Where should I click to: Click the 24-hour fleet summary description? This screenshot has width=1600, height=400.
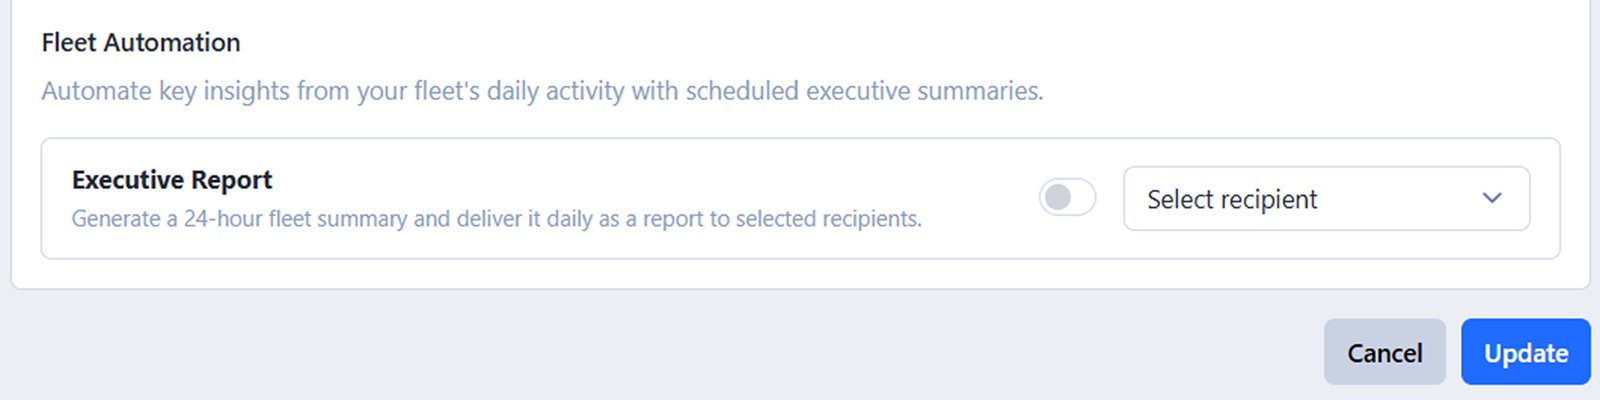[x=496, y=219]
